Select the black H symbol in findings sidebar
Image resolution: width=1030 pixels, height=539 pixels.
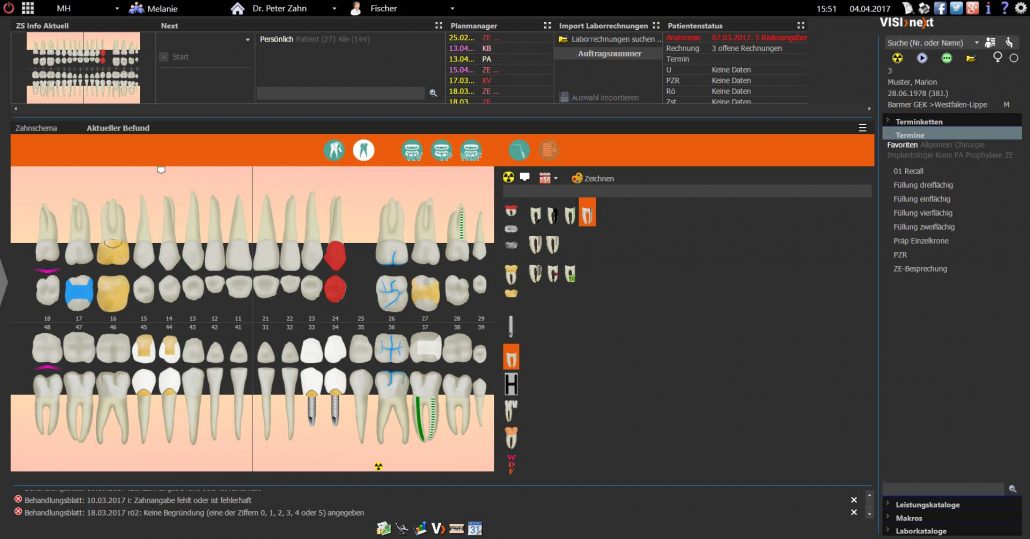click(x=511, y=383)
